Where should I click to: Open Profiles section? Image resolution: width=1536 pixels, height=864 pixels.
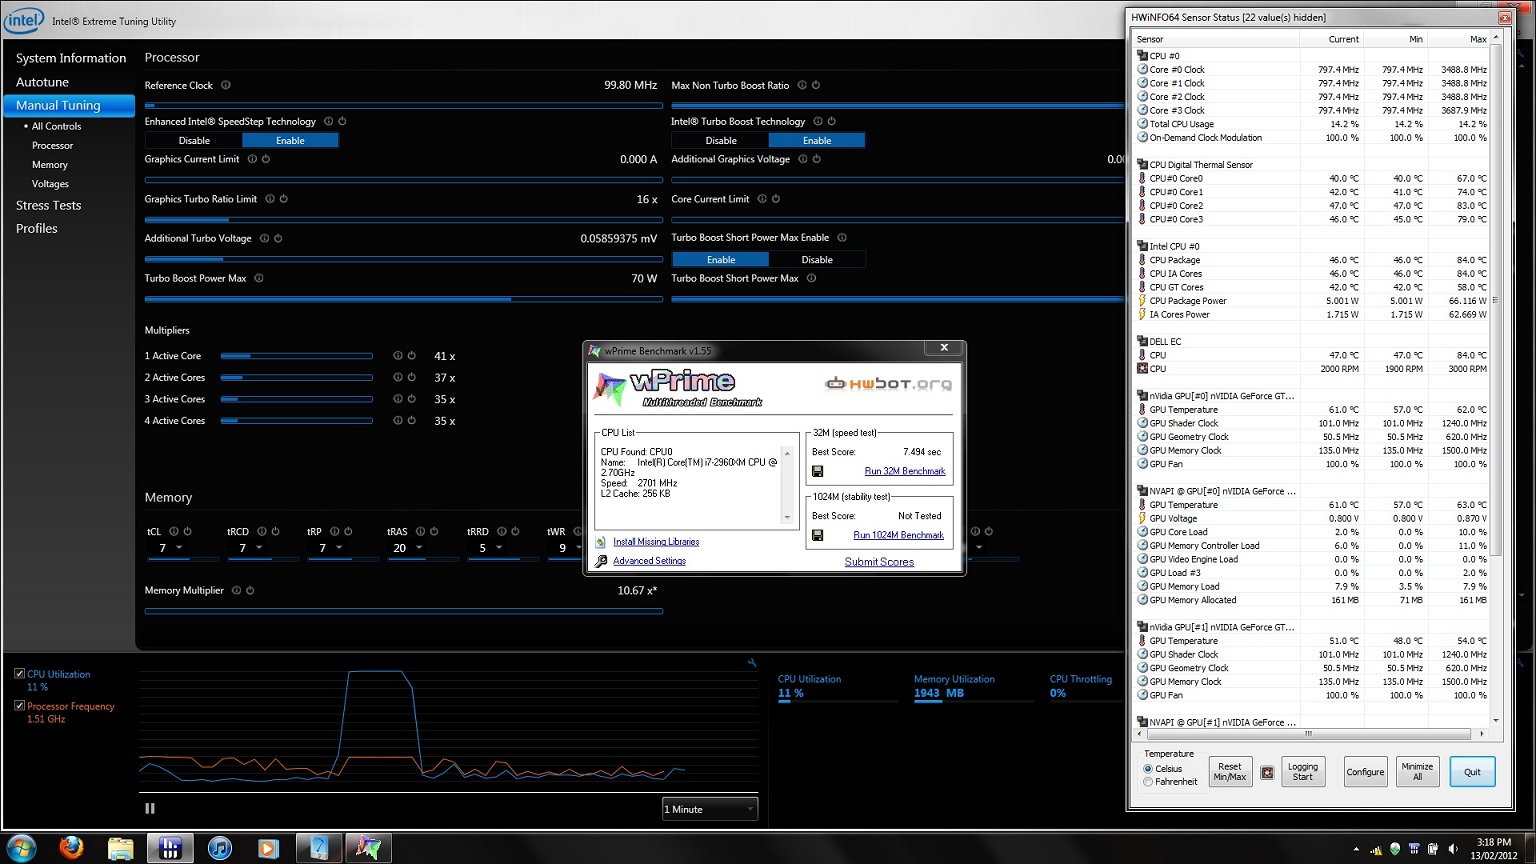[37, 228]
